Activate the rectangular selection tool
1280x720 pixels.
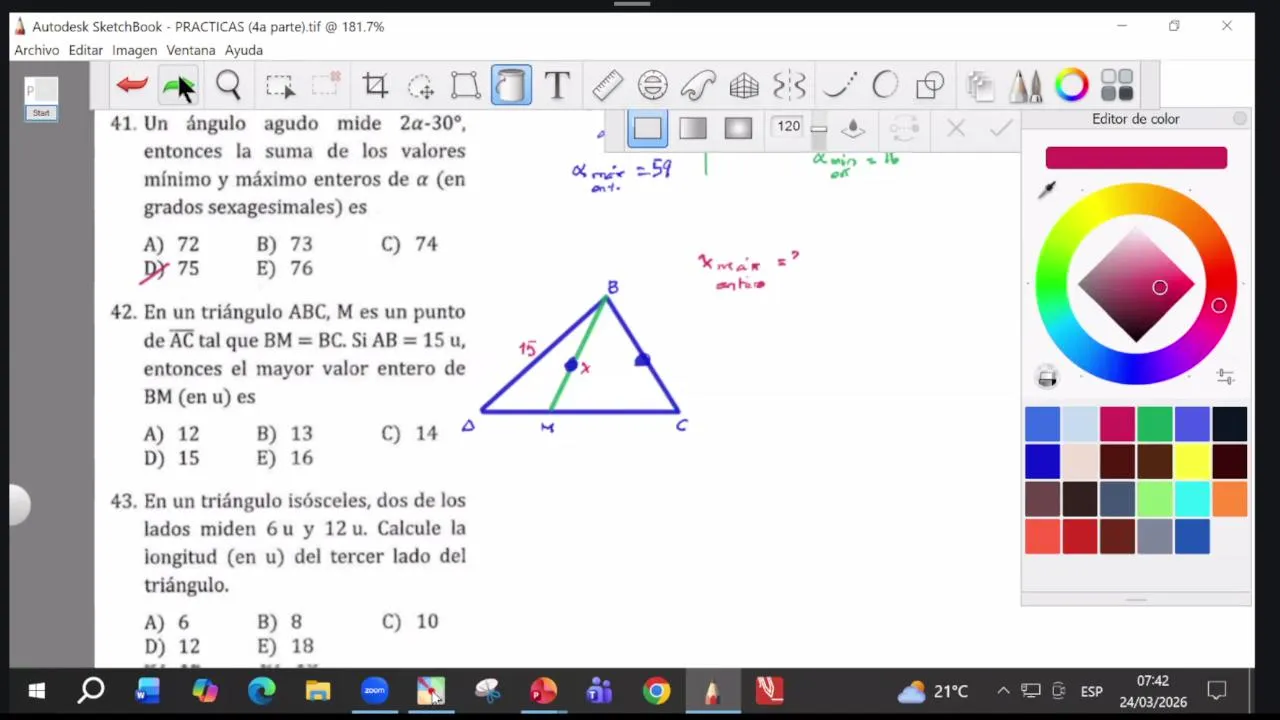pos(280,86)
